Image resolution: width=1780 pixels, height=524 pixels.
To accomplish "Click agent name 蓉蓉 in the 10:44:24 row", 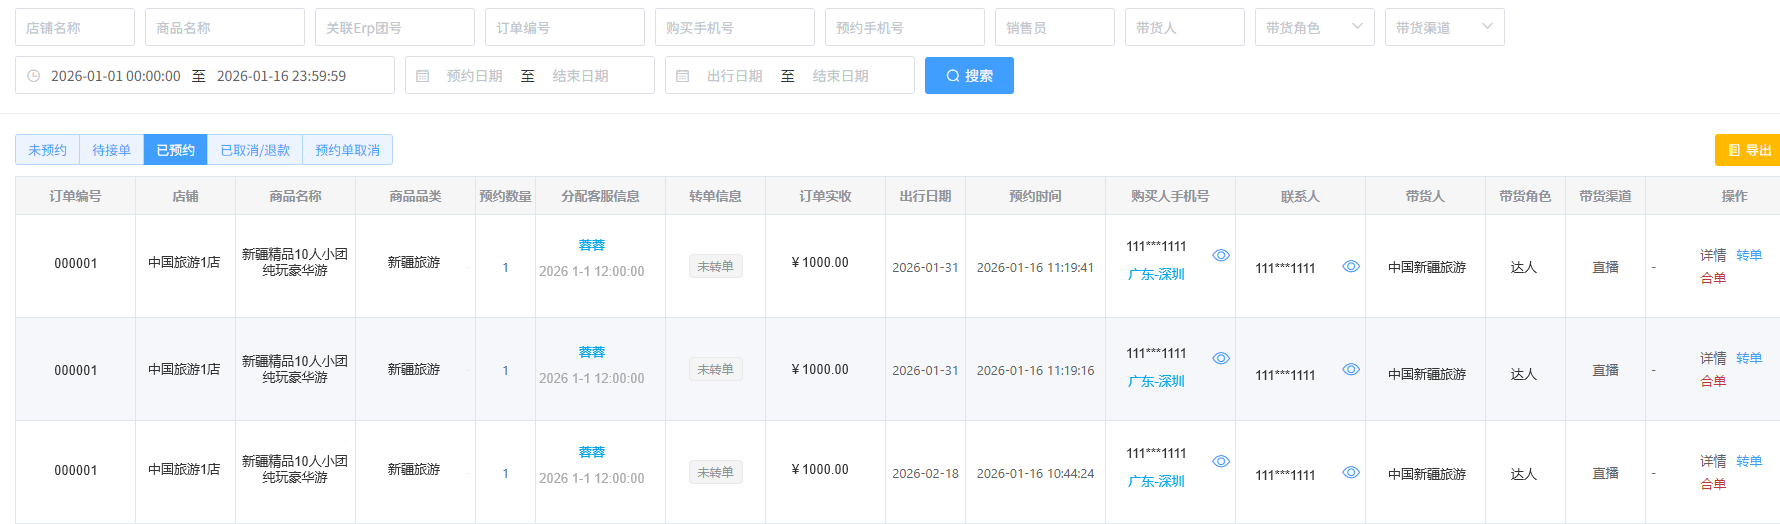I will [592, 452].
